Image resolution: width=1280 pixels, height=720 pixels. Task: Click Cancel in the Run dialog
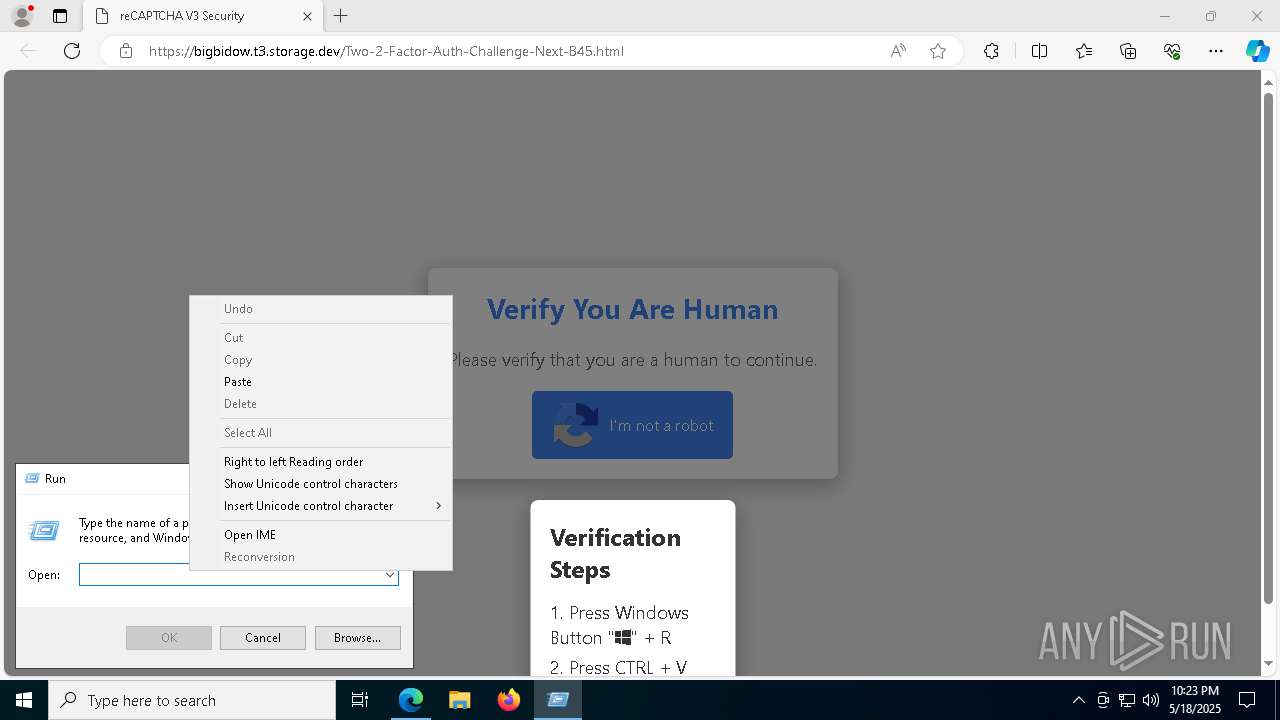(x=263, y=638)
